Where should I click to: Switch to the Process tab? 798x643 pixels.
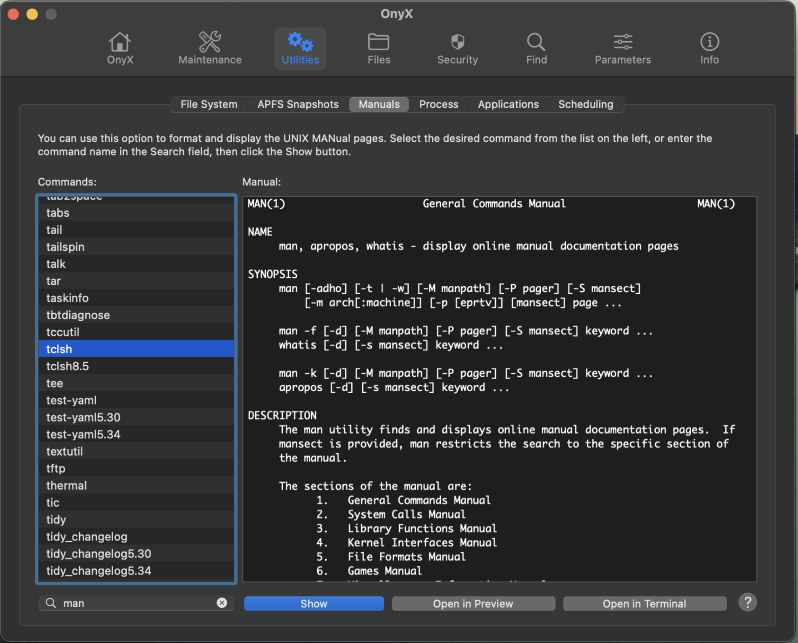pyautogui.click(x=439, y=104)
